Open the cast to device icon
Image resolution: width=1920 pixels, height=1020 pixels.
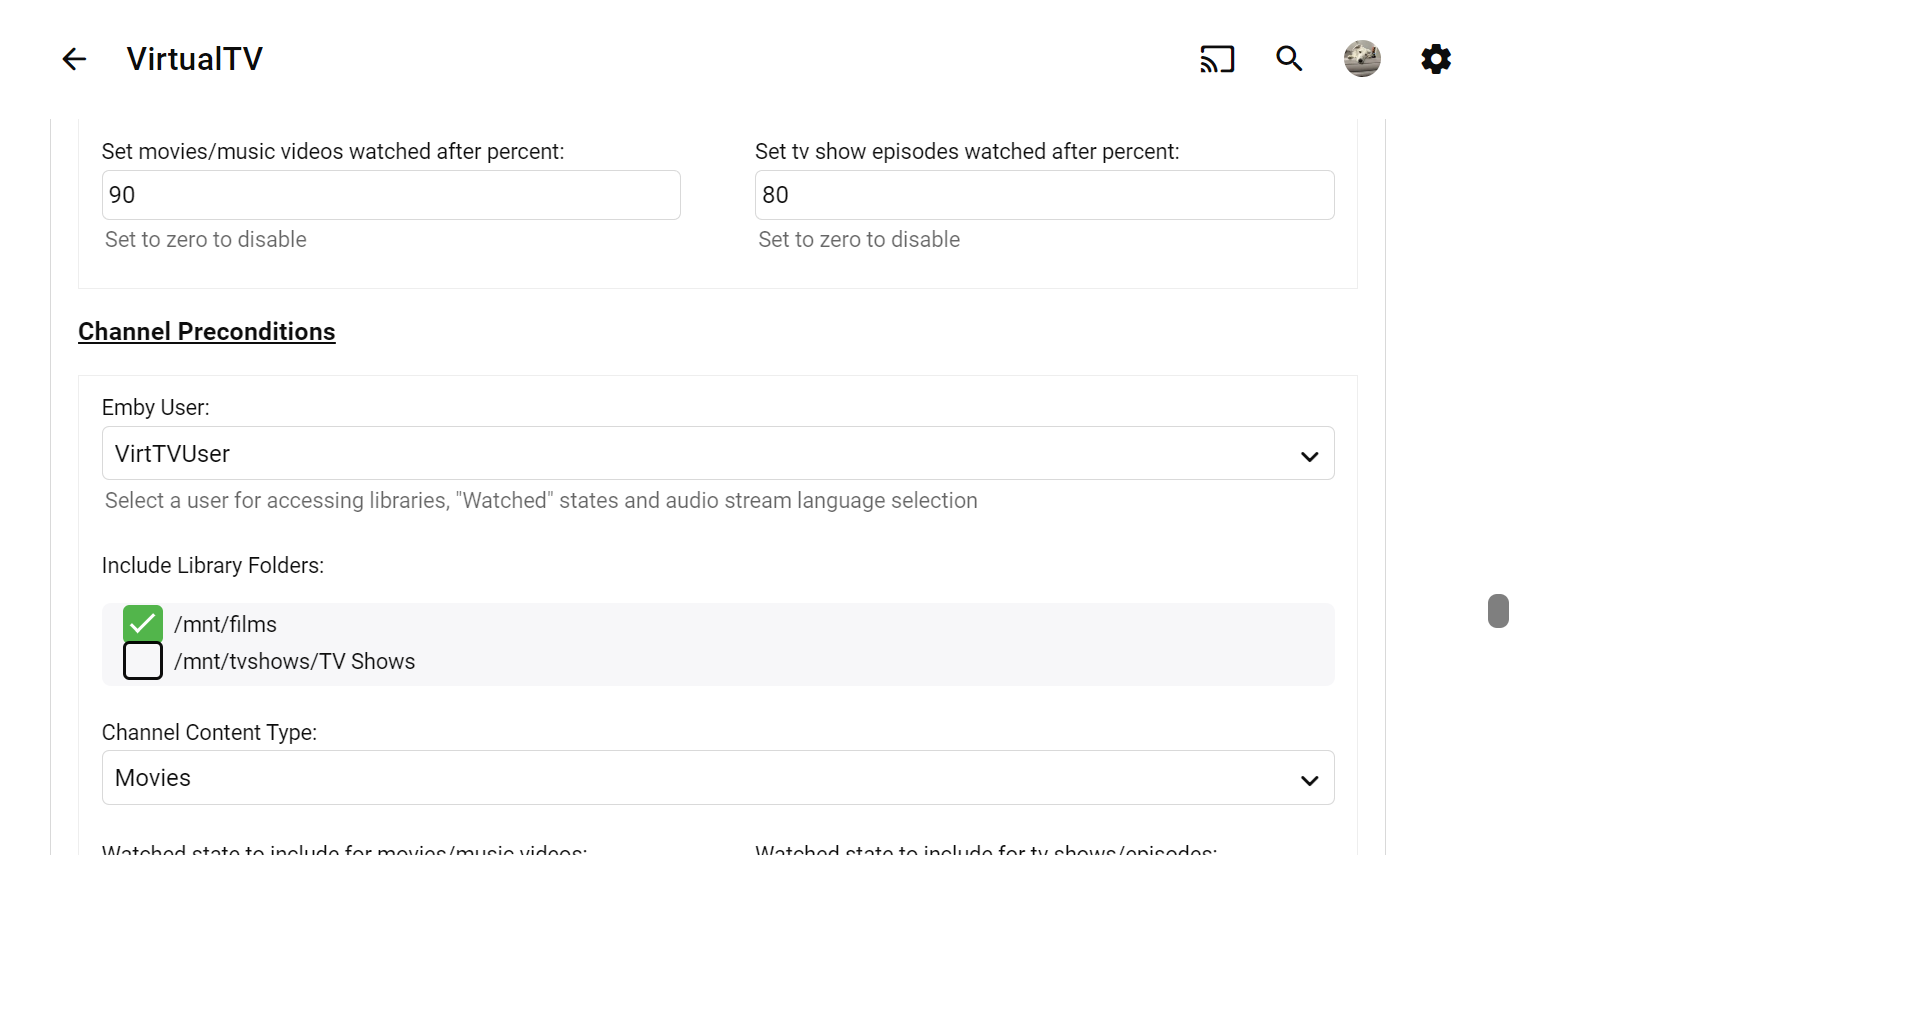[x=1217, y=59]
